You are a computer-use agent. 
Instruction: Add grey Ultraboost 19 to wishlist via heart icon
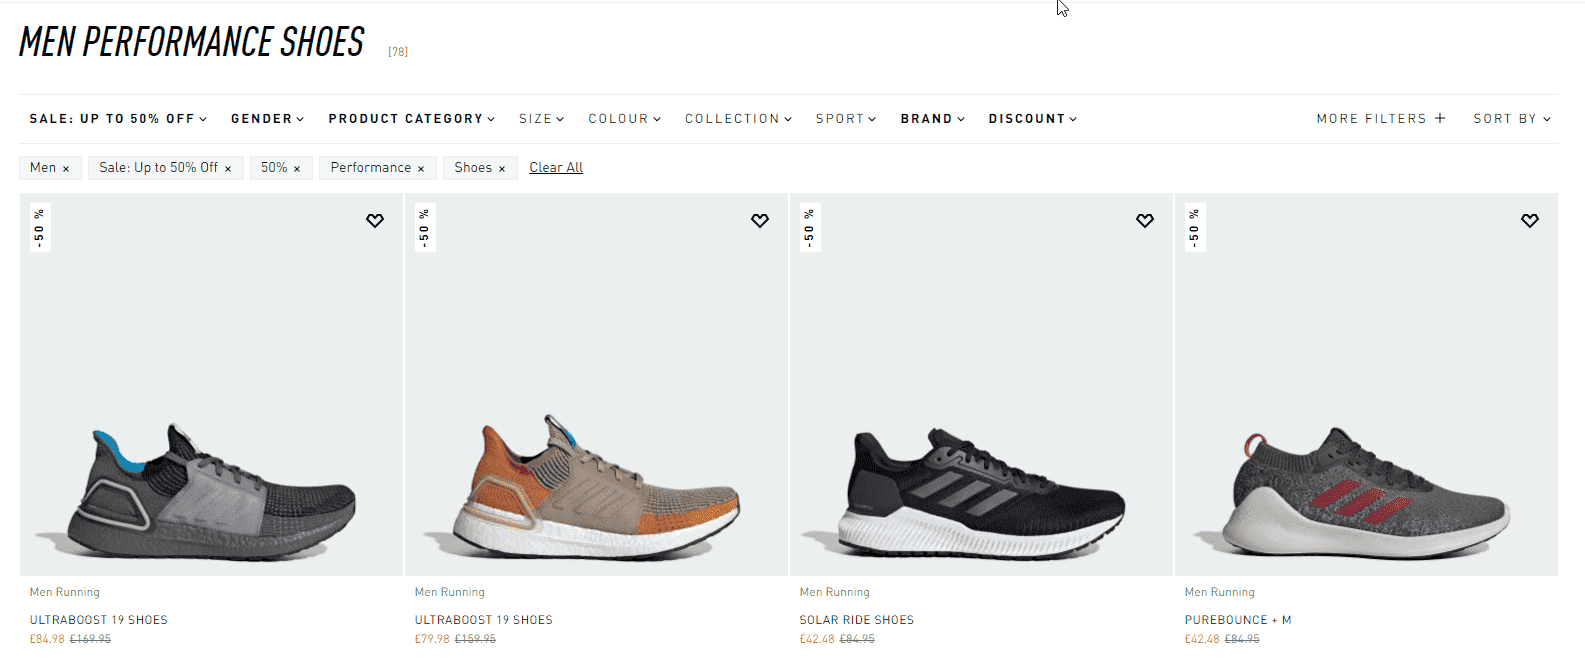tap(375, 220)
